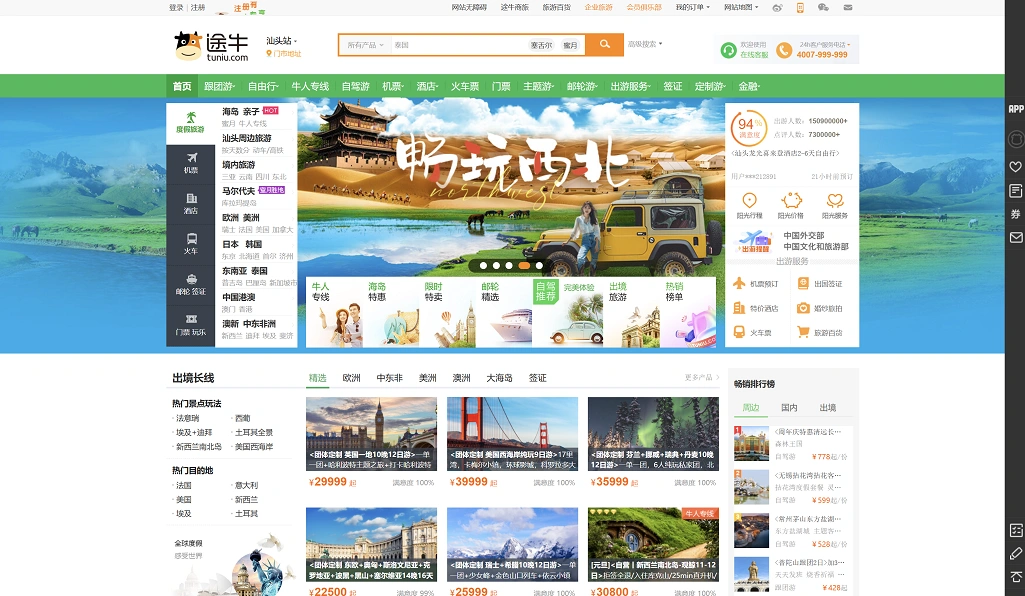Click in the search input field
The width and height of the screenshot is (1025, 596).
pos(458,45)
